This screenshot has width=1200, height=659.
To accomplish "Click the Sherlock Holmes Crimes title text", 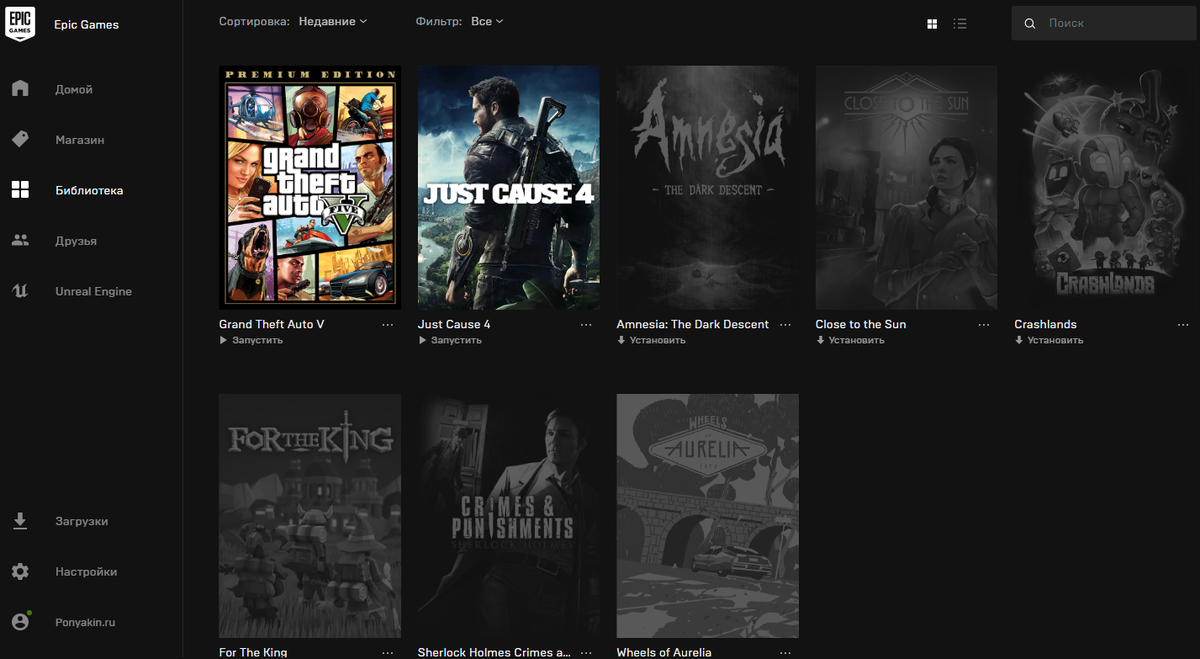I will 495,652.
